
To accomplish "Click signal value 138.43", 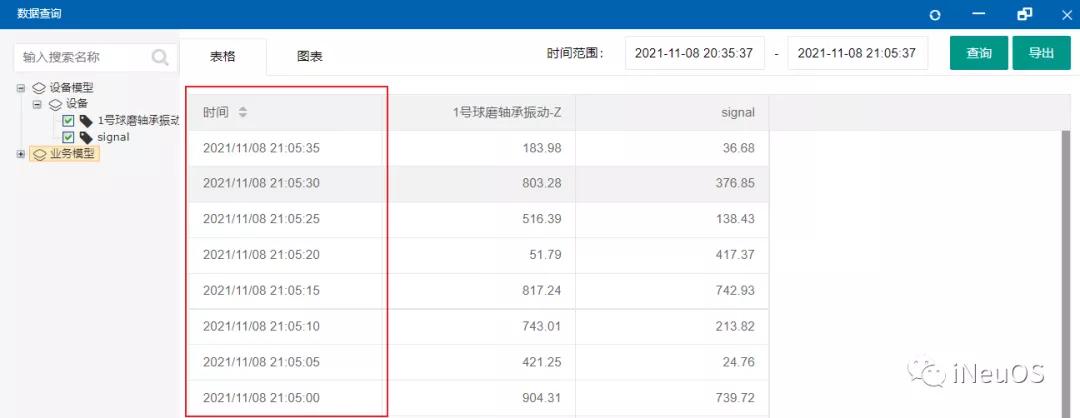I will pyautogui.click(x=736, y=220).
